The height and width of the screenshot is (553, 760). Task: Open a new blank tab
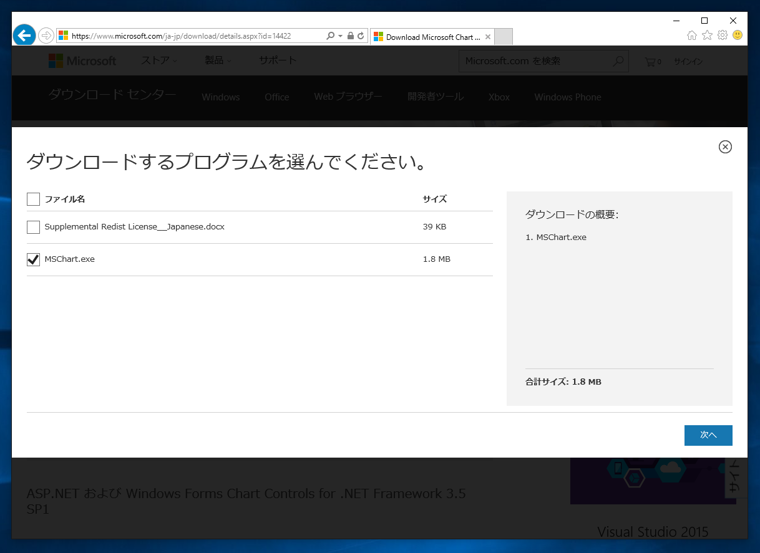503,37
